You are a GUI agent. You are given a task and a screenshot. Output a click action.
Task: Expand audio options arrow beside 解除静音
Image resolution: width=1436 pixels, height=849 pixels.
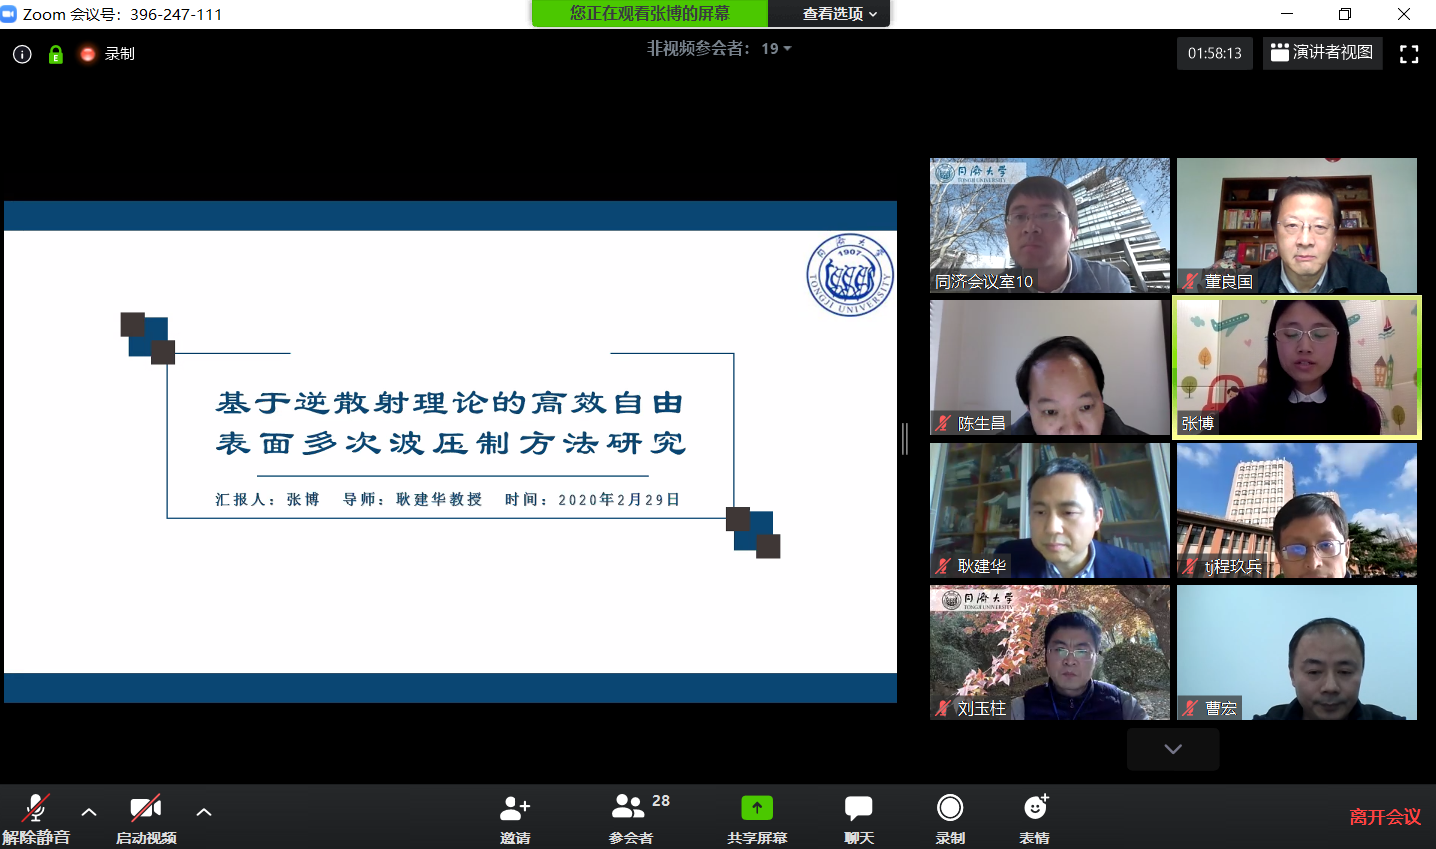click(89, 812)
